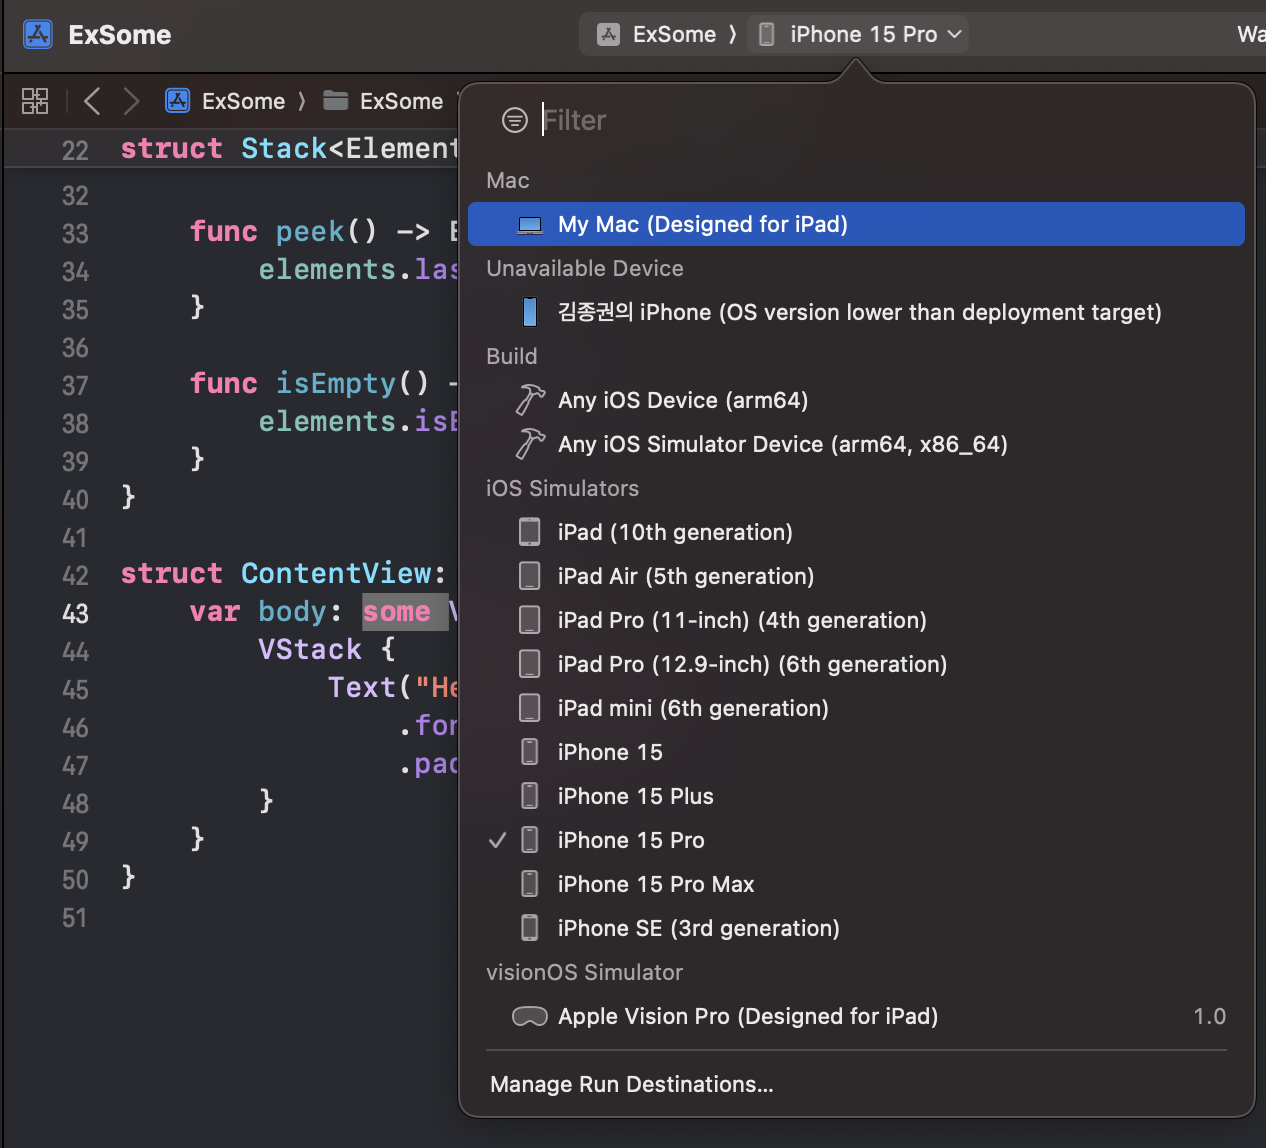Click ExSome project name in jump bar
The image size is (1266, 1148).
243,101
